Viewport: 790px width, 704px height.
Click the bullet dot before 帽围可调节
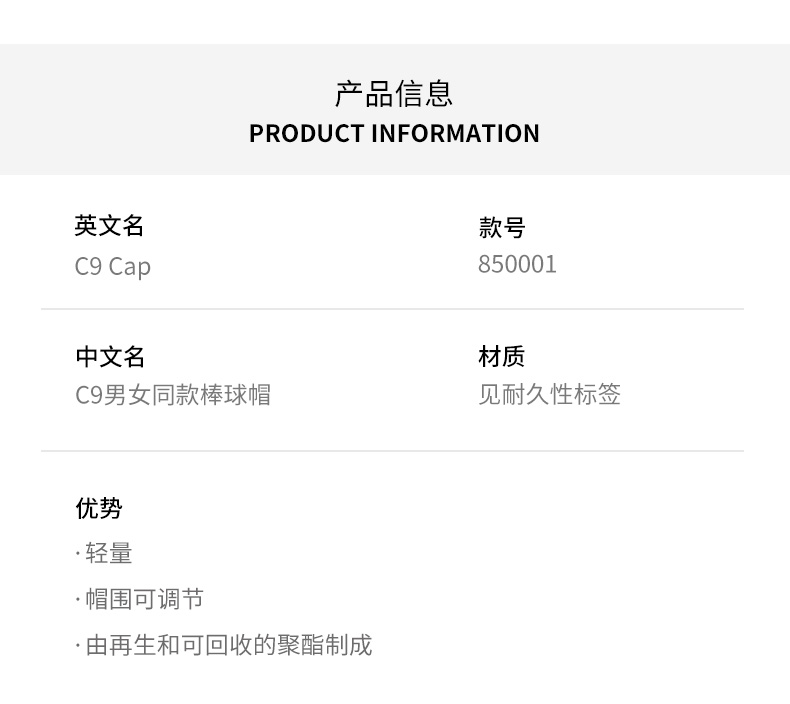coord(78,600)
